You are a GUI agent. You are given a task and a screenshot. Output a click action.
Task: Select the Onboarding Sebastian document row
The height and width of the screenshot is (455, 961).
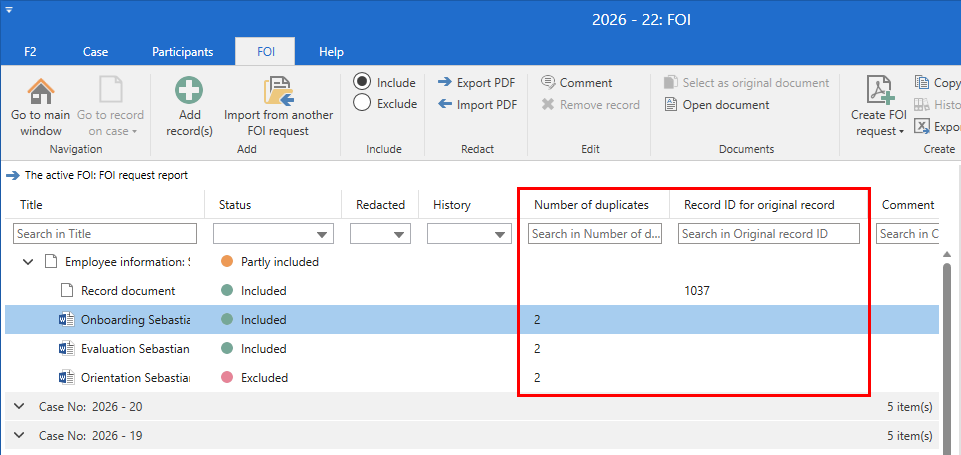(x=472, y=319)
